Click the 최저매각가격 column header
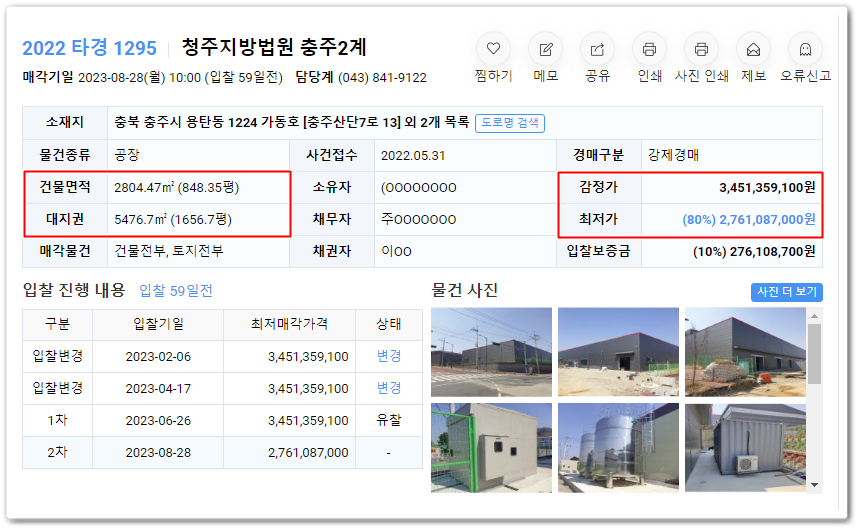Image resolution: width=860 pixels, height=531 pixels. pyautogui.click(x=289, y=324)
